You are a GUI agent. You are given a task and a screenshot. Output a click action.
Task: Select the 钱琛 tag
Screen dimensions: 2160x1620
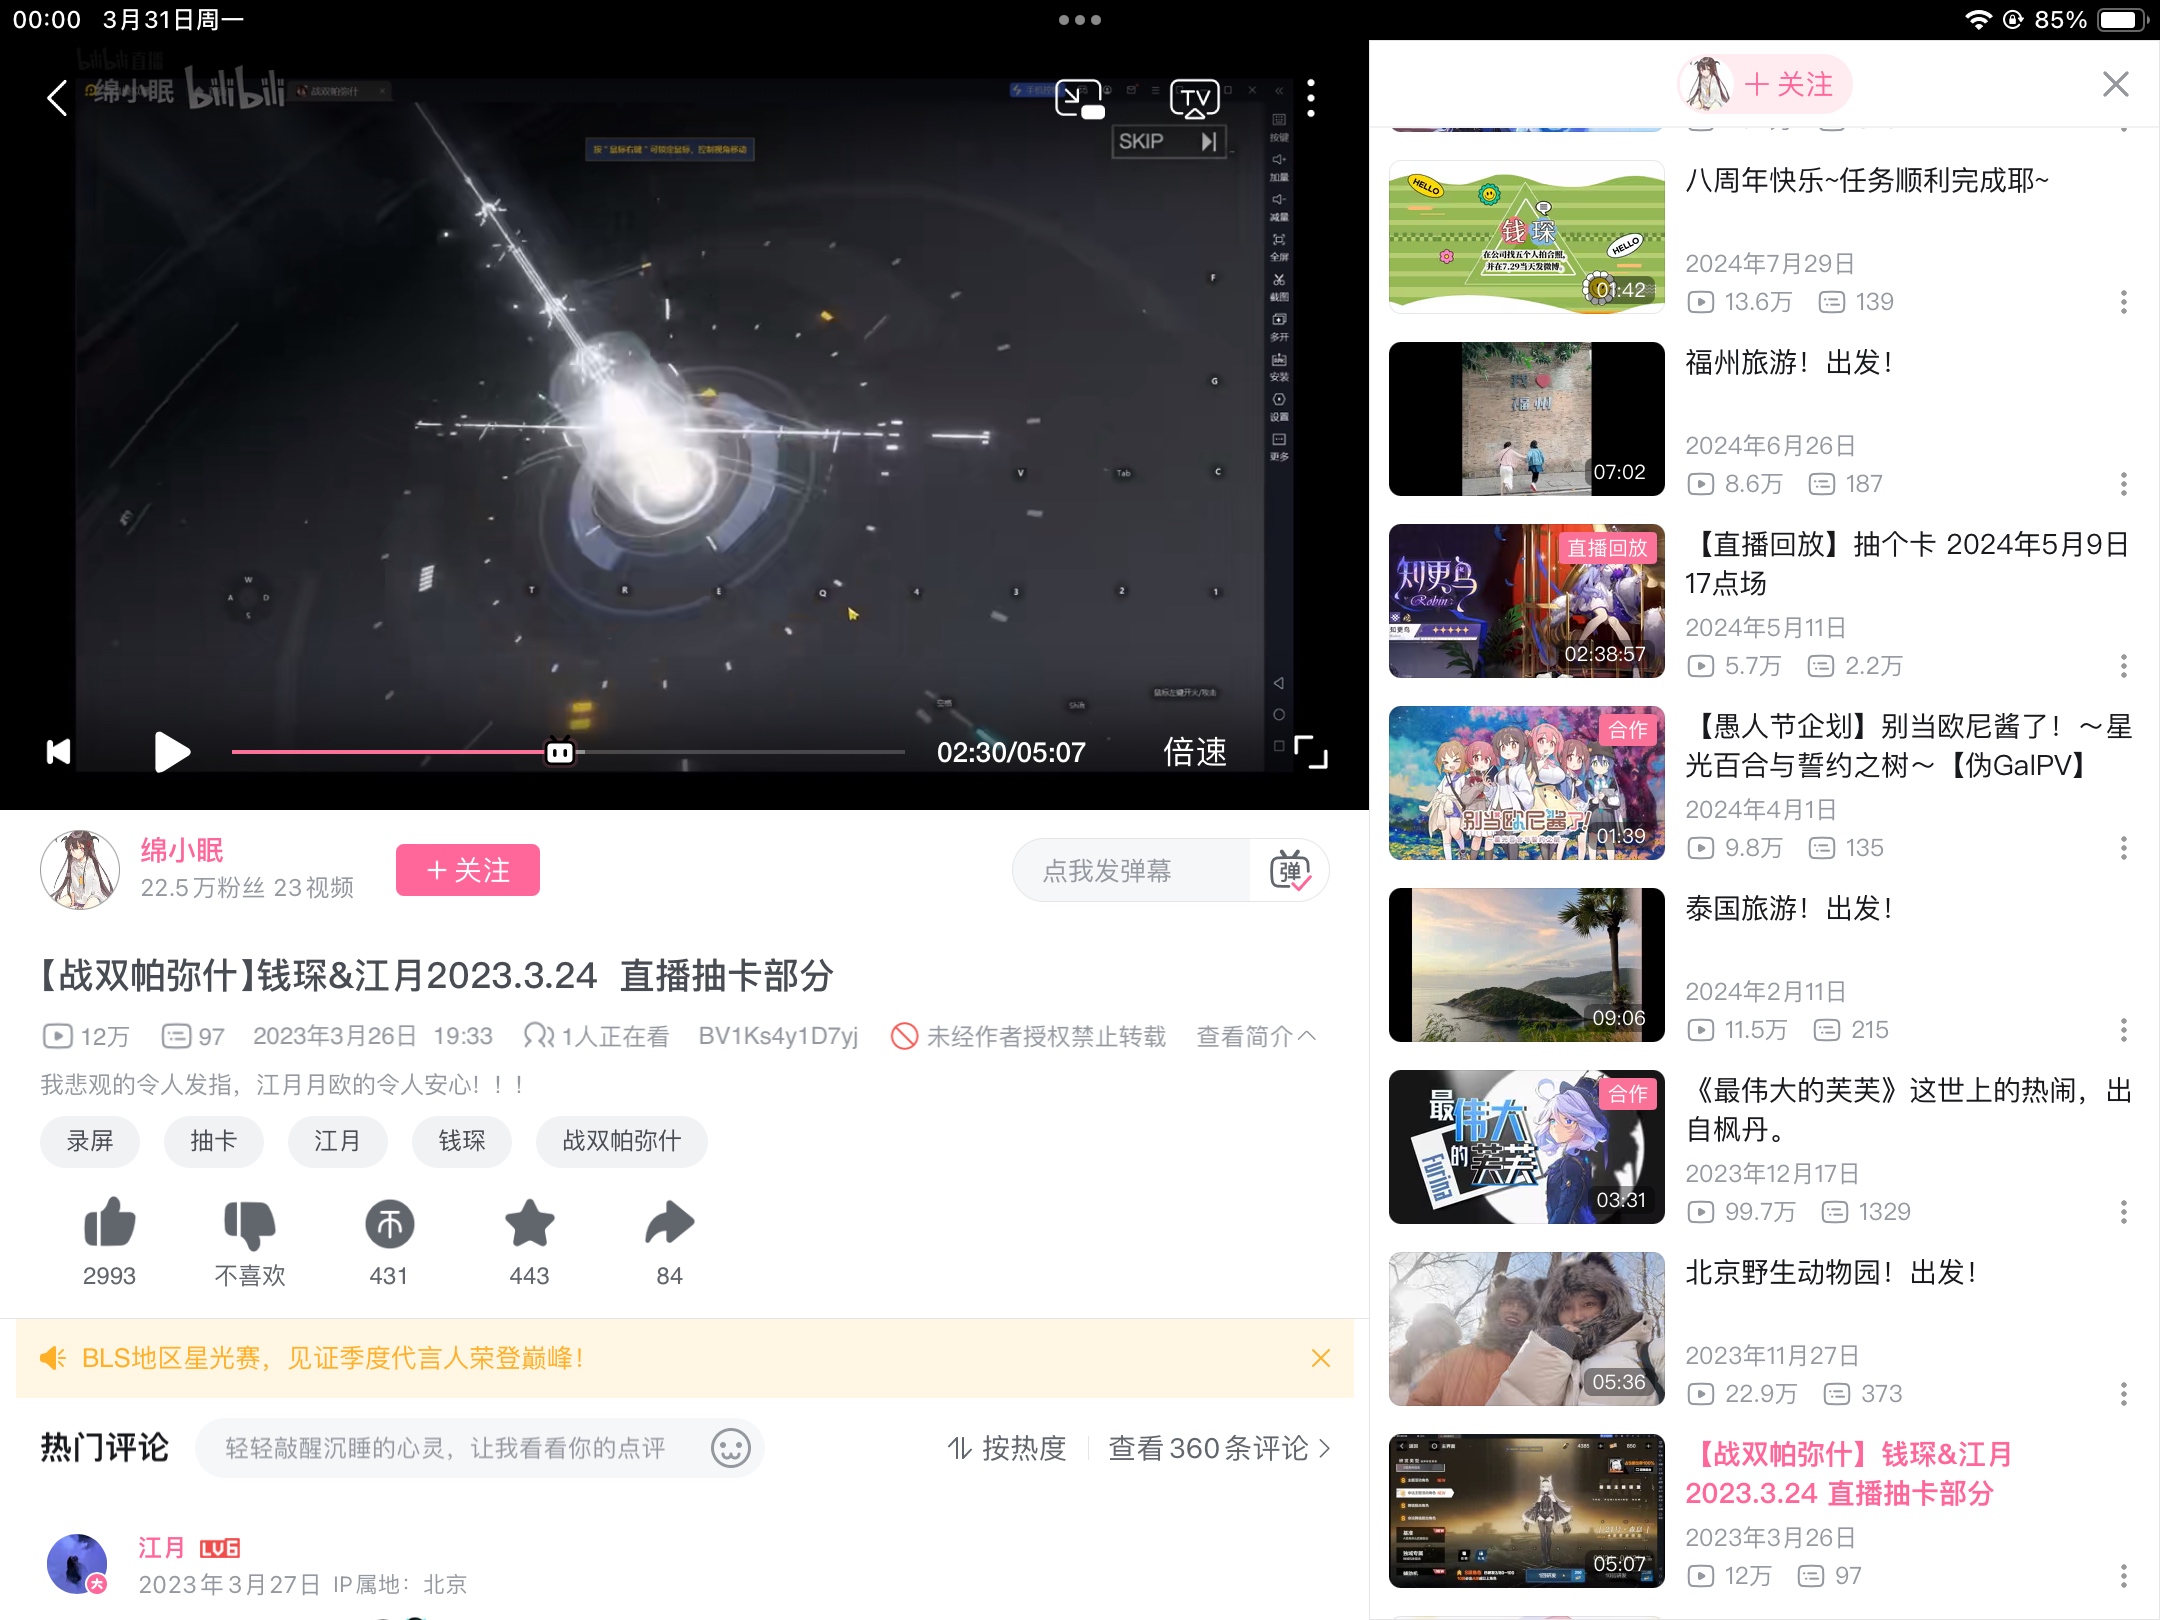462,1141
